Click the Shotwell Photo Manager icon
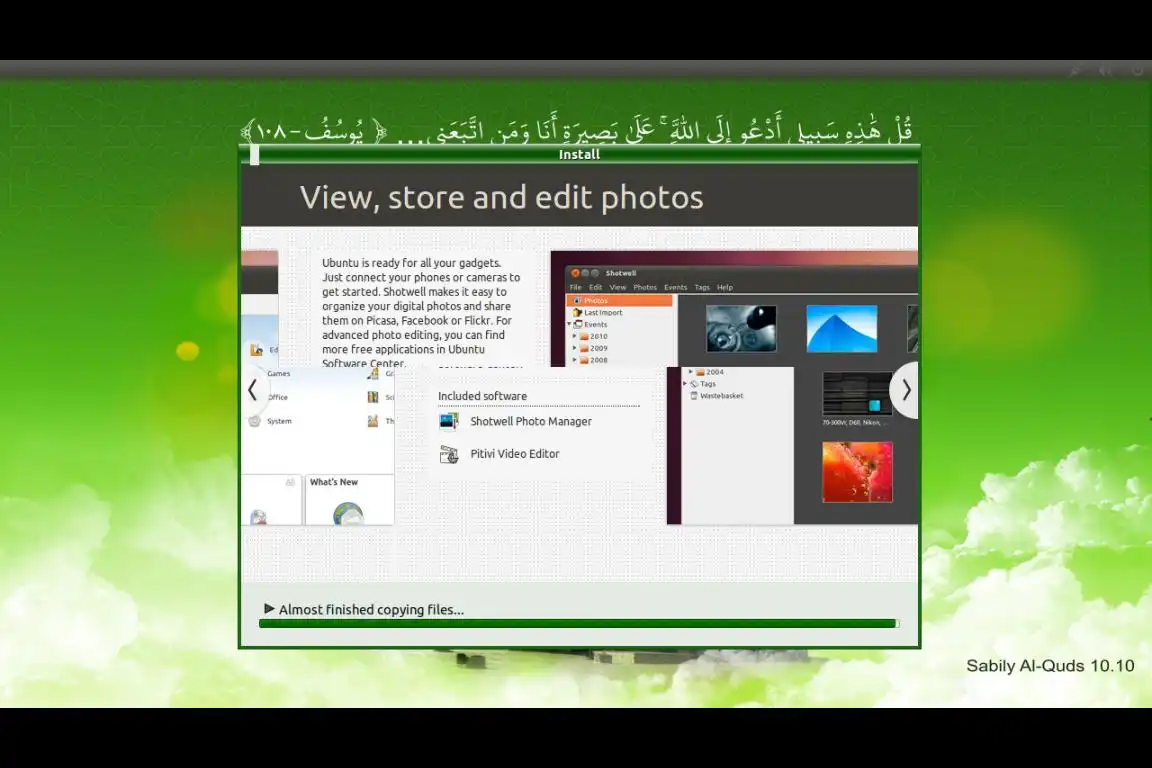 449,421
